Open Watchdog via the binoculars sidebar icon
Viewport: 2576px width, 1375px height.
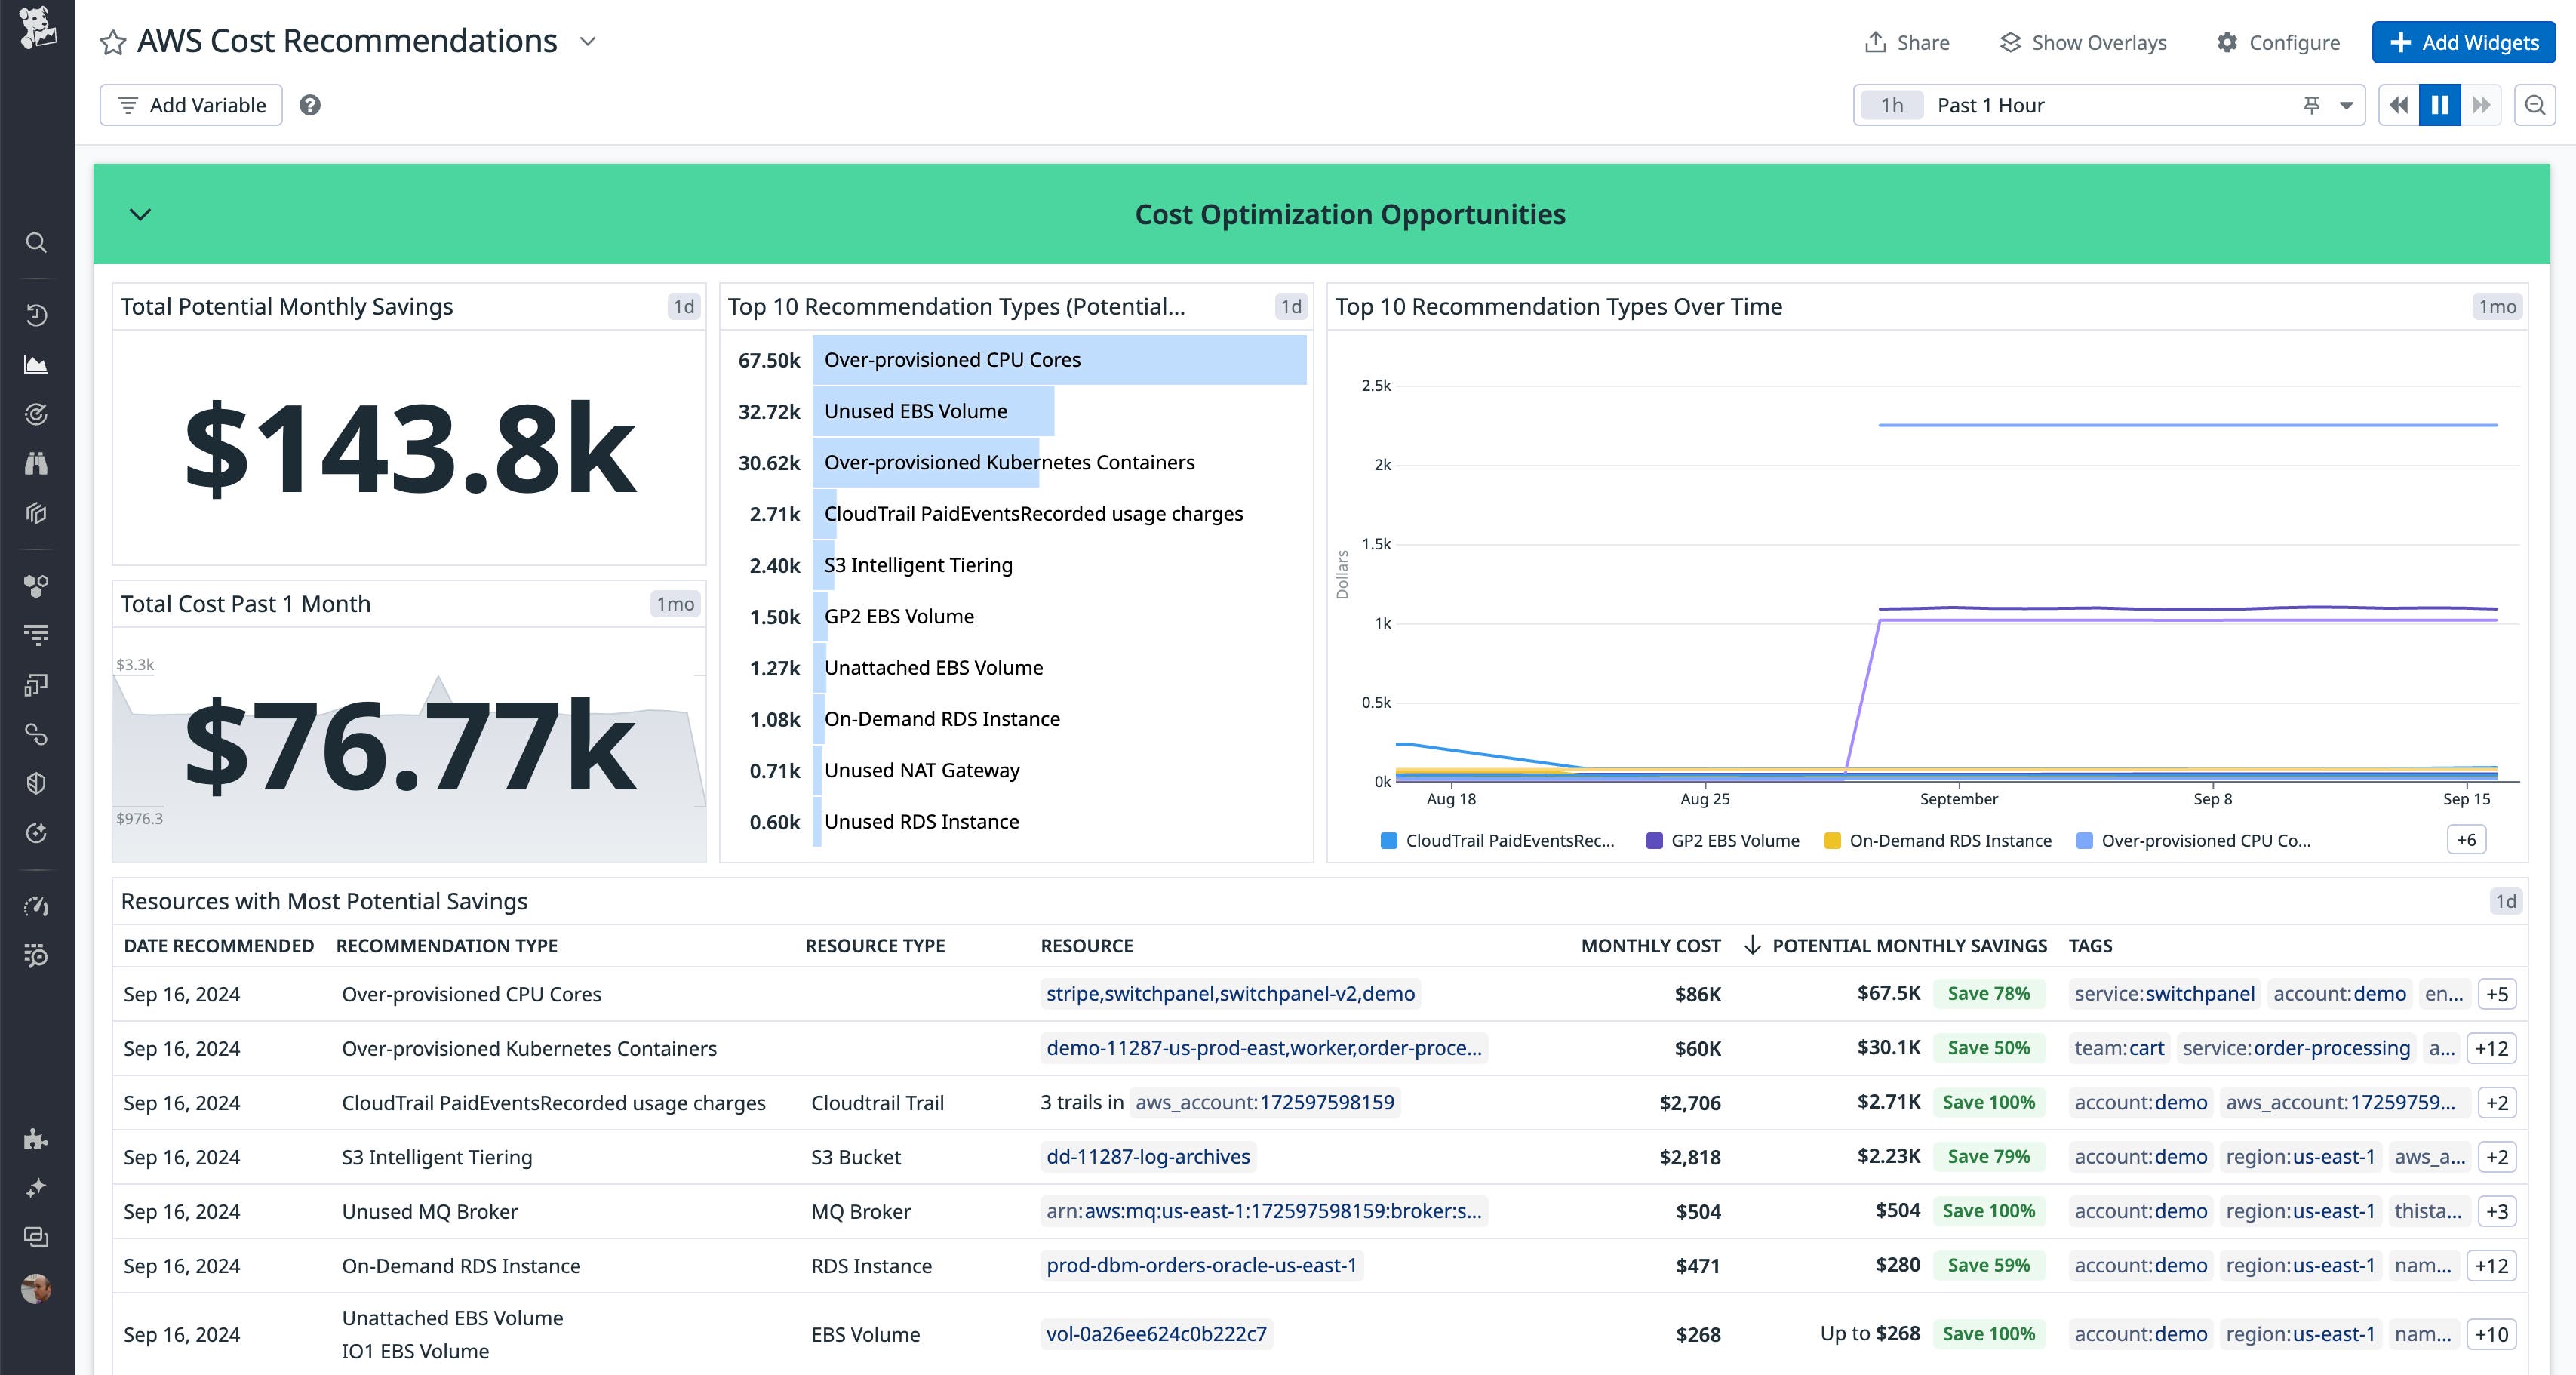37,463
